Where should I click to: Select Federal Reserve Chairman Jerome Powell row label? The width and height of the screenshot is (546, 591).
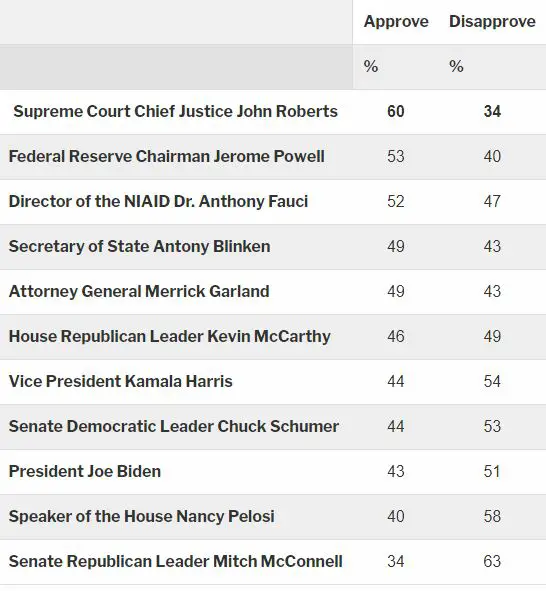click(x=167, y=156)
